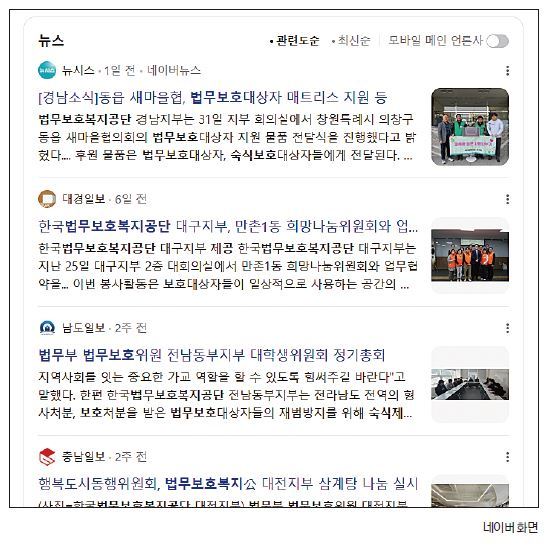Open the three-dot menu for 남도일보 article
Image resolution: width=548 pixels, height=546 pixels.
(507, 328)
